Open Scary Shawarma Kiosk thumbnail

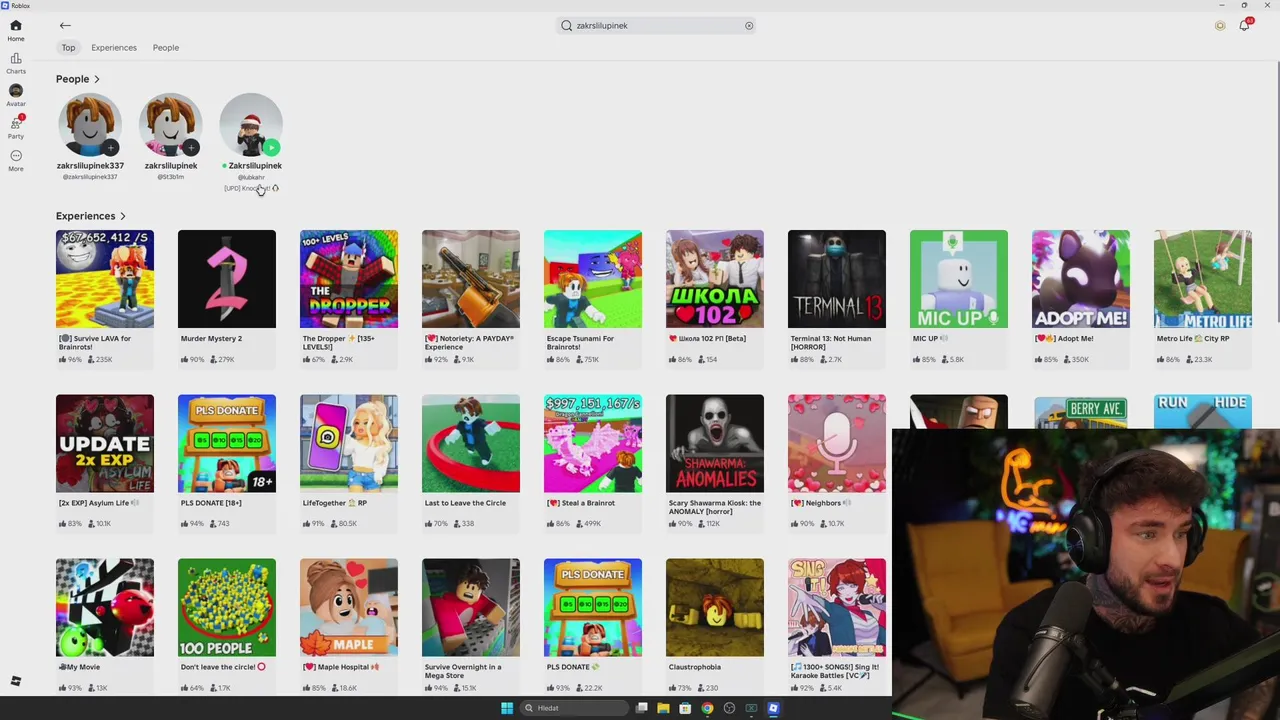[715, 443]
